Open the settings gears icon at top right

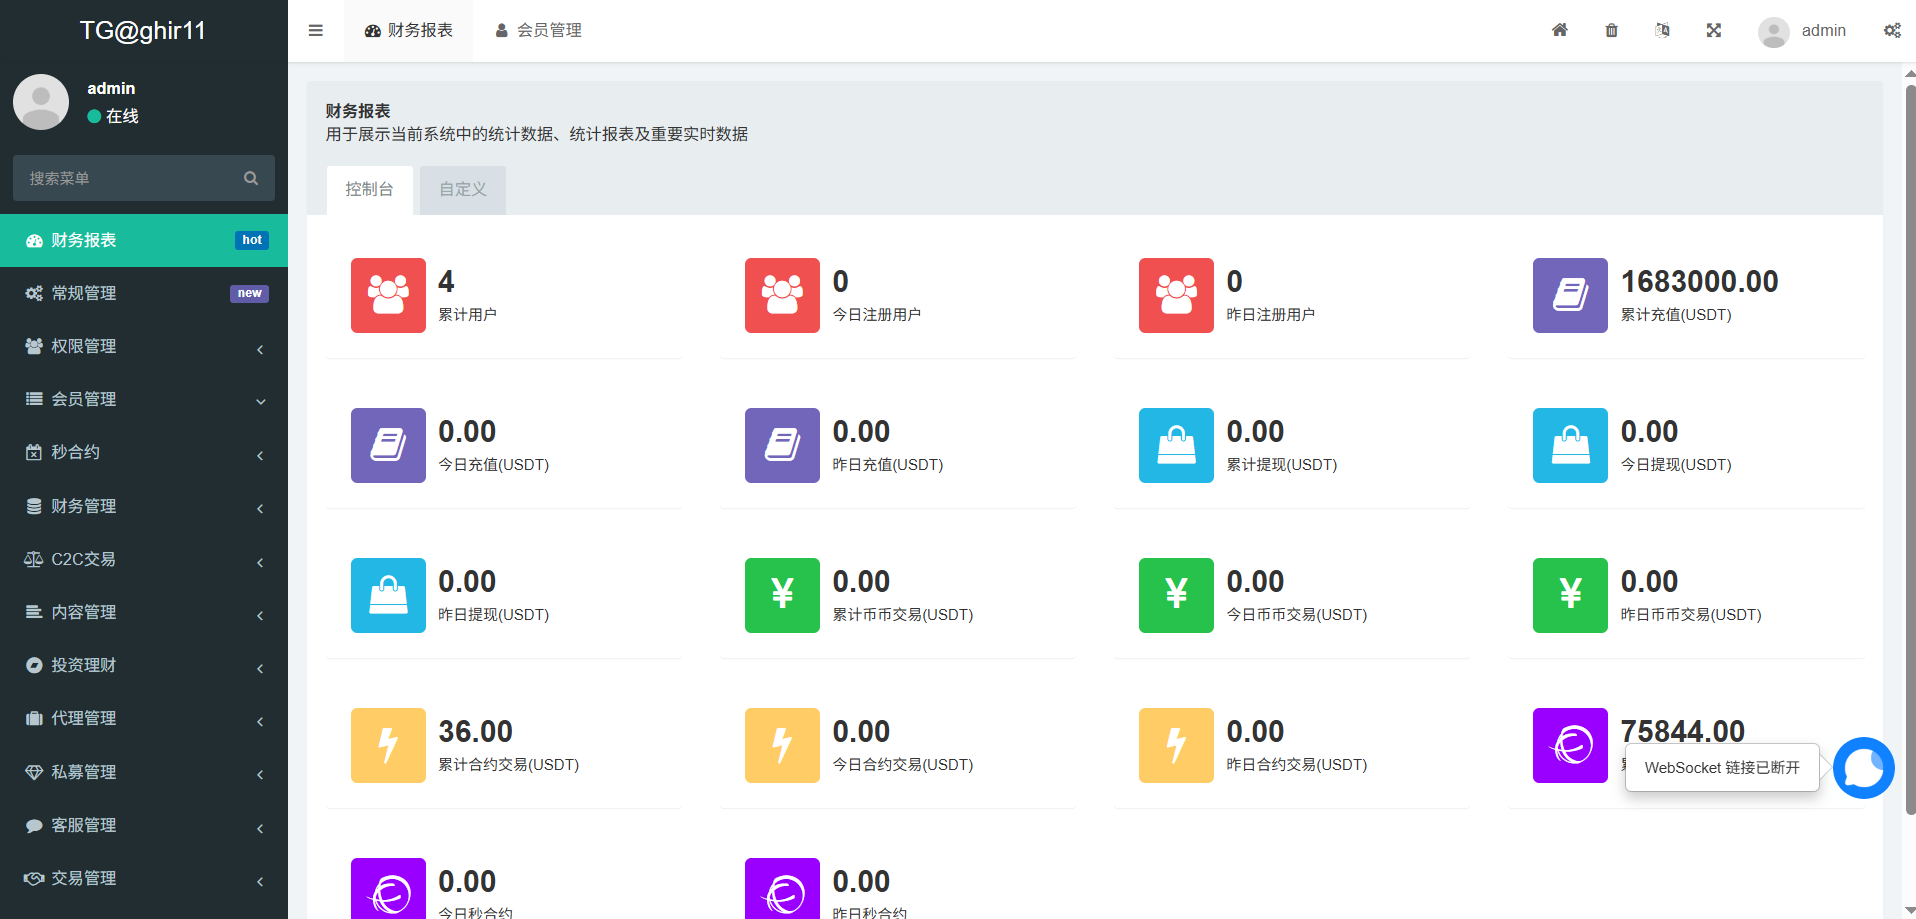(1892, 31)
